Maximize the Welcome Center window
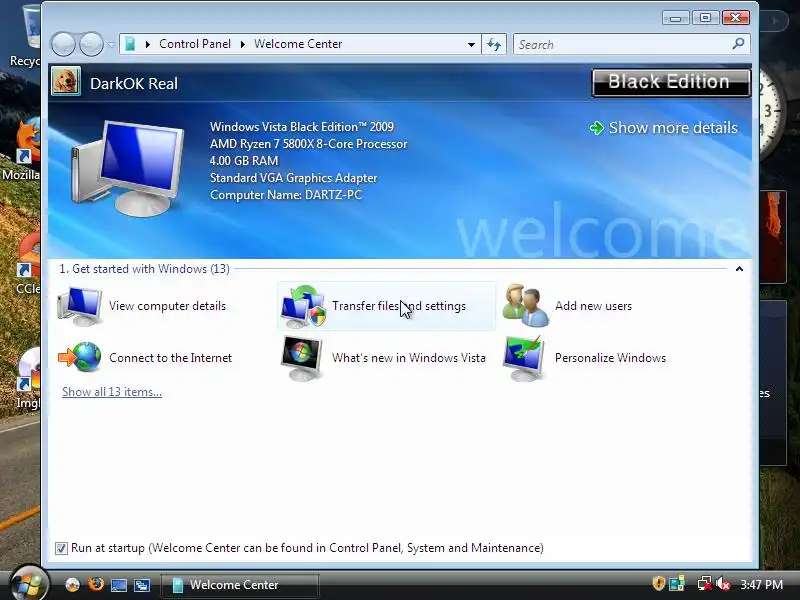 [706, 18]
